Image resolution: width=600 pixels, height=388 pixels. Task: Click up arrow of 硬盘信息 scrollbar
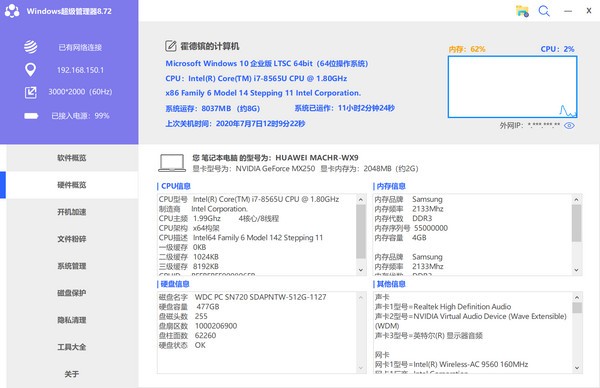point(361,297)
